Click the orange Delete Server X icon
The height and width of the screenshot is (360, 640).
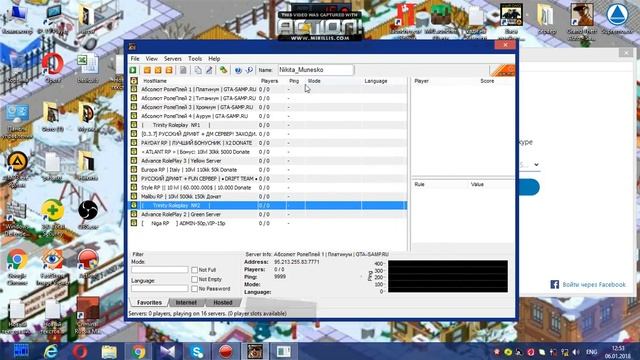pyautogui.click(x=158, y=70)
